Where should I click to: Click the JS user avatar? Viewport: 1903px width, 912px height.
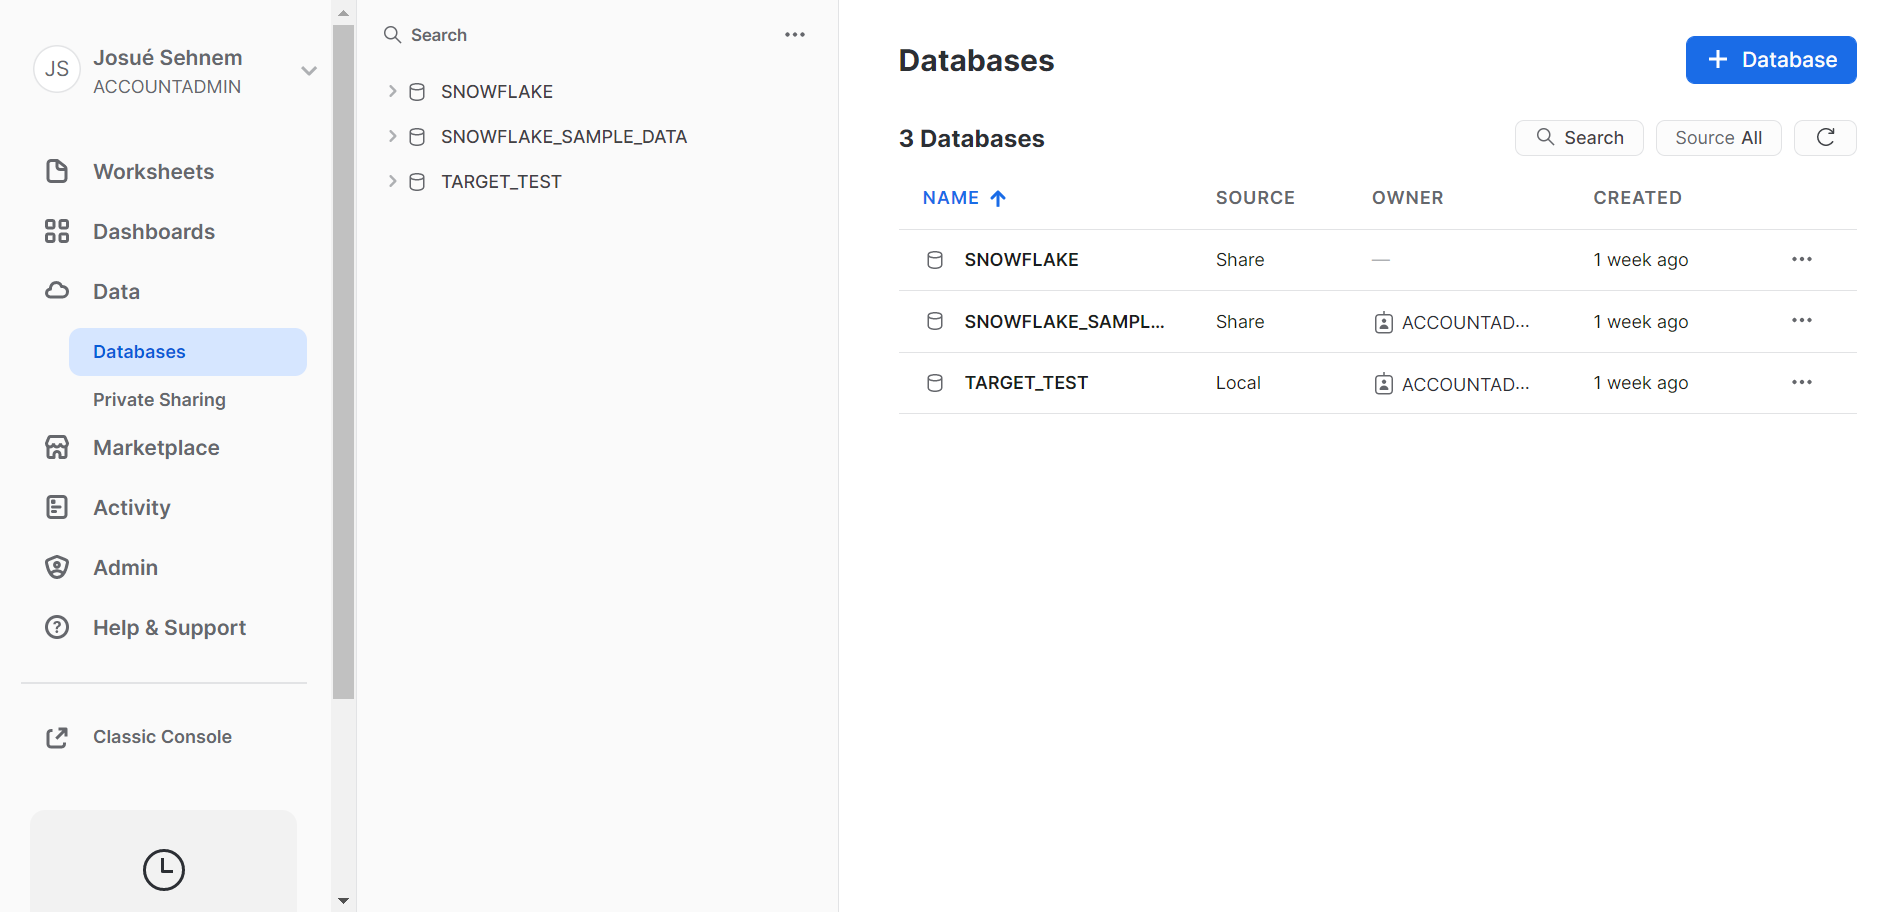[x=57, y=70]
